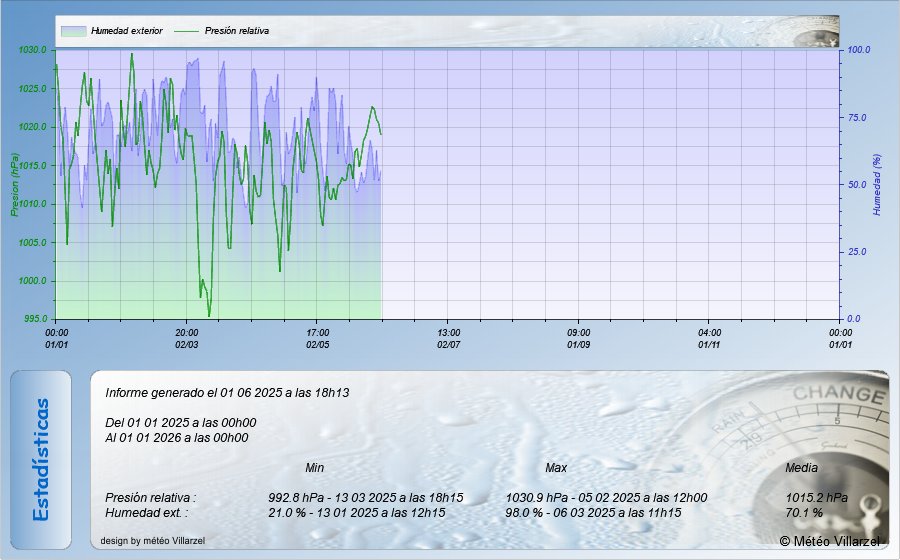Click the '© Météo Villarzel' copyright text
Screen dimensions: 900x560
(829, 541)
